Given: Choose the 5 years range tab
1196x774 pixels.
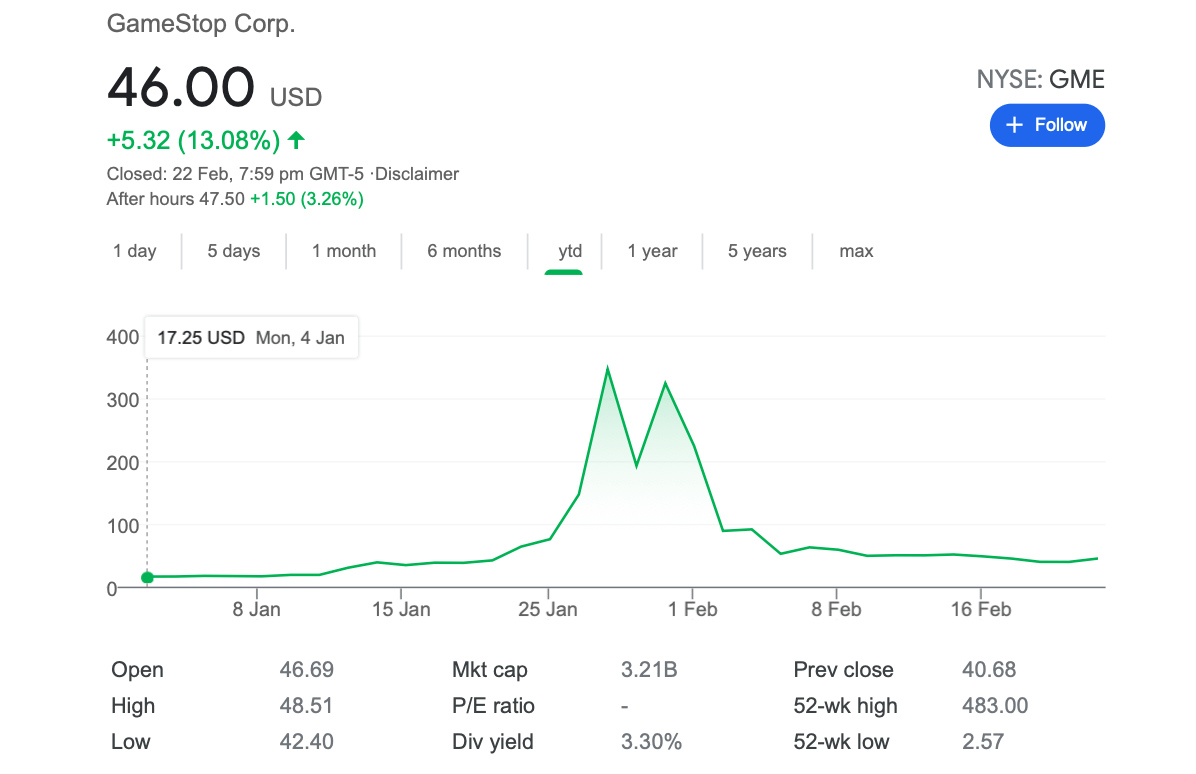Looking at the screenshot, I should (x=757, y=251).
